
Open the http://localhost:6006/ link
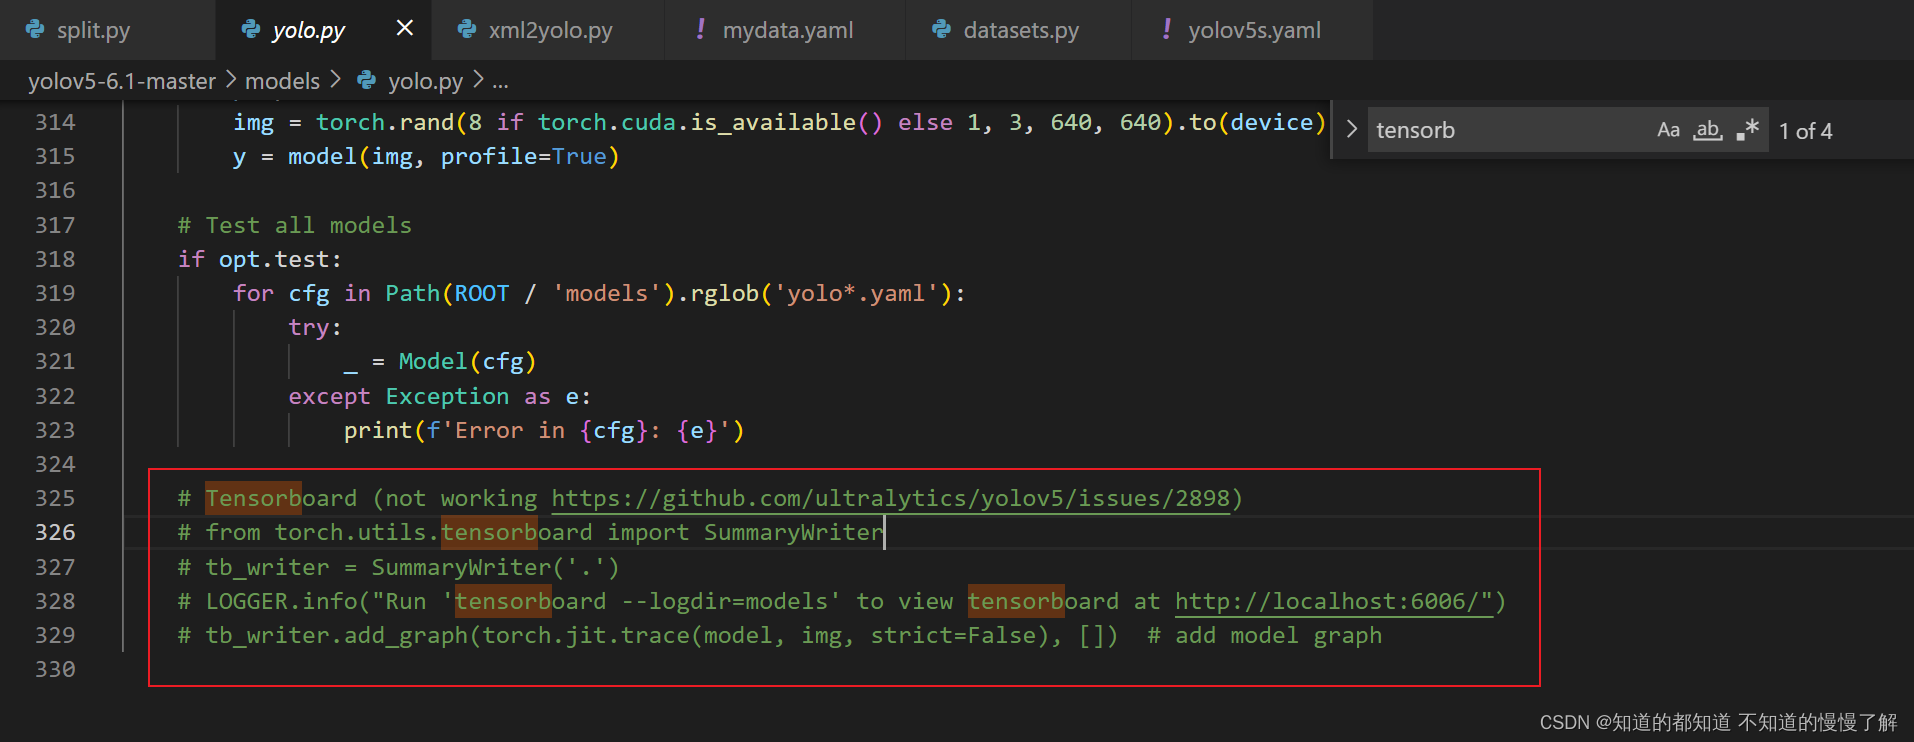click(x=1334, y=601)
